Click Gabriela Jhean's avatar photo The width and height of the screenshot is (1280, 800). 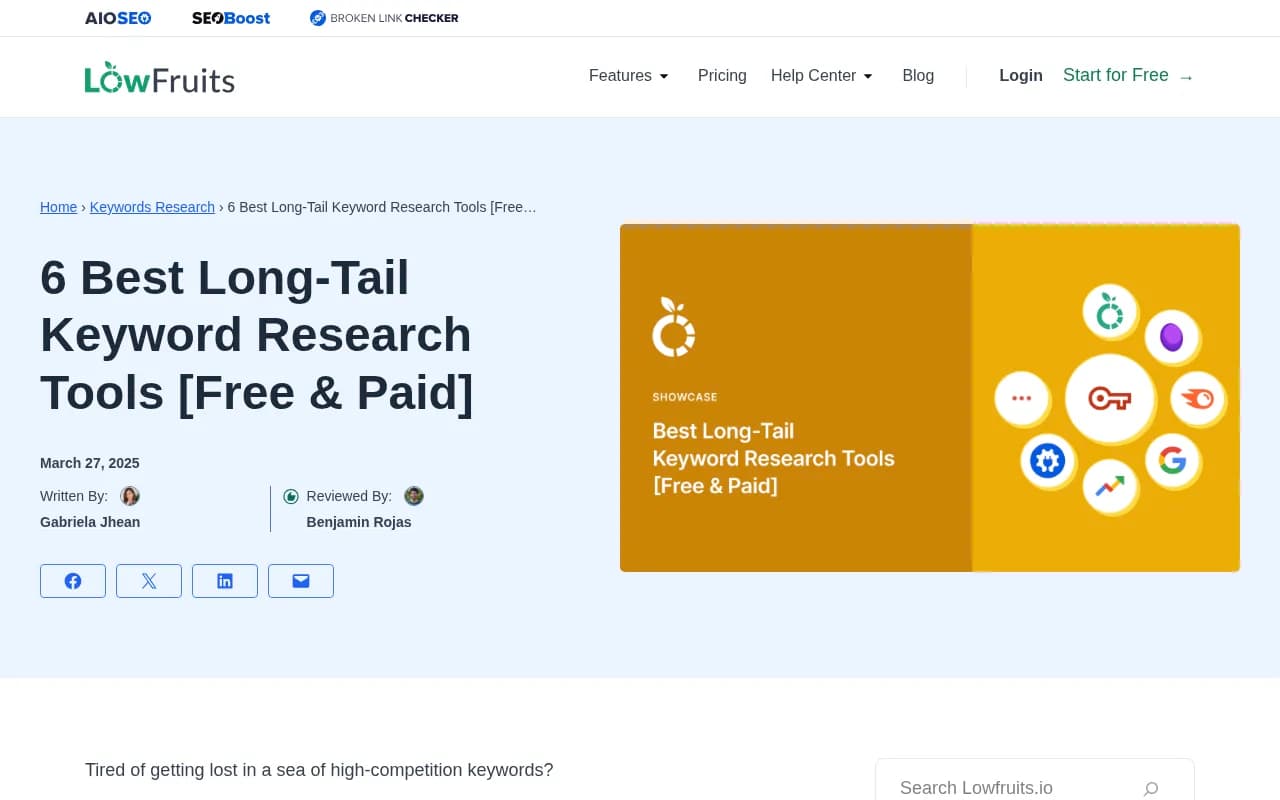(130, 496)
